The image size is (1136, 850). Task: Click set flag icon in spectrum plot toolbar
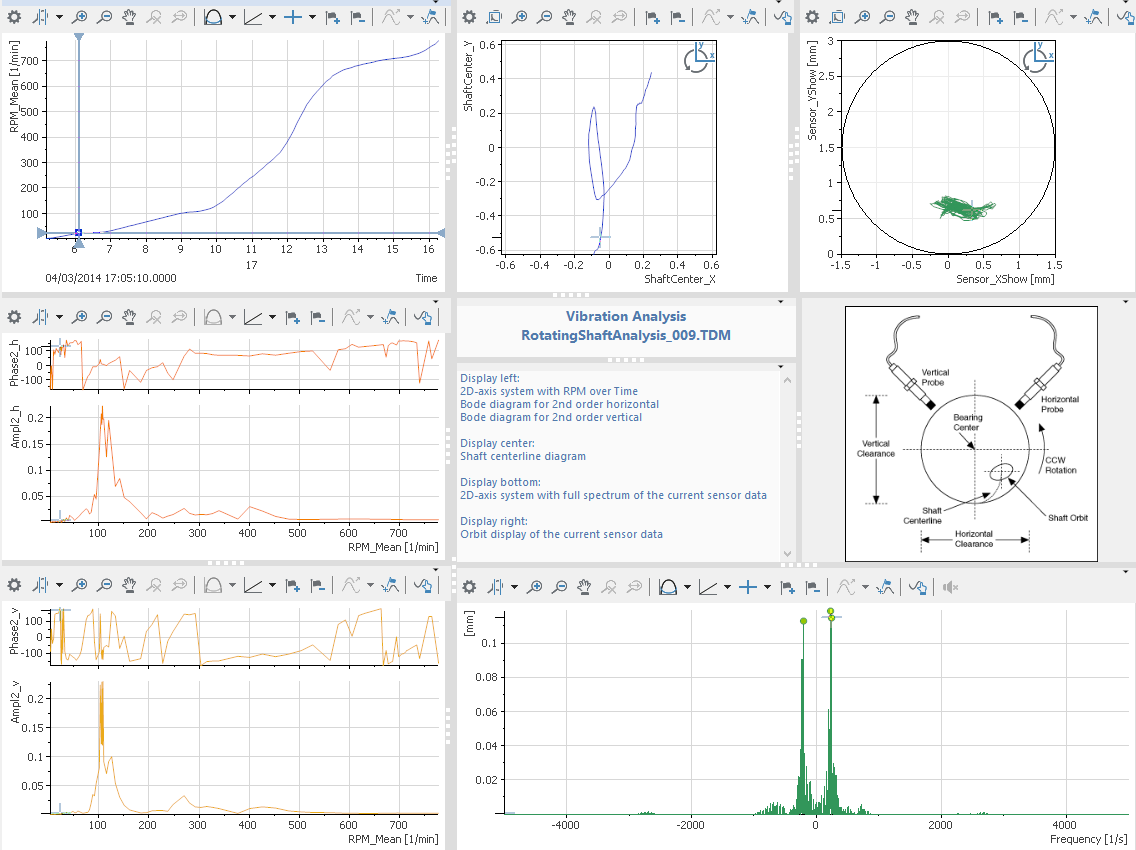(x=787, y=587)
